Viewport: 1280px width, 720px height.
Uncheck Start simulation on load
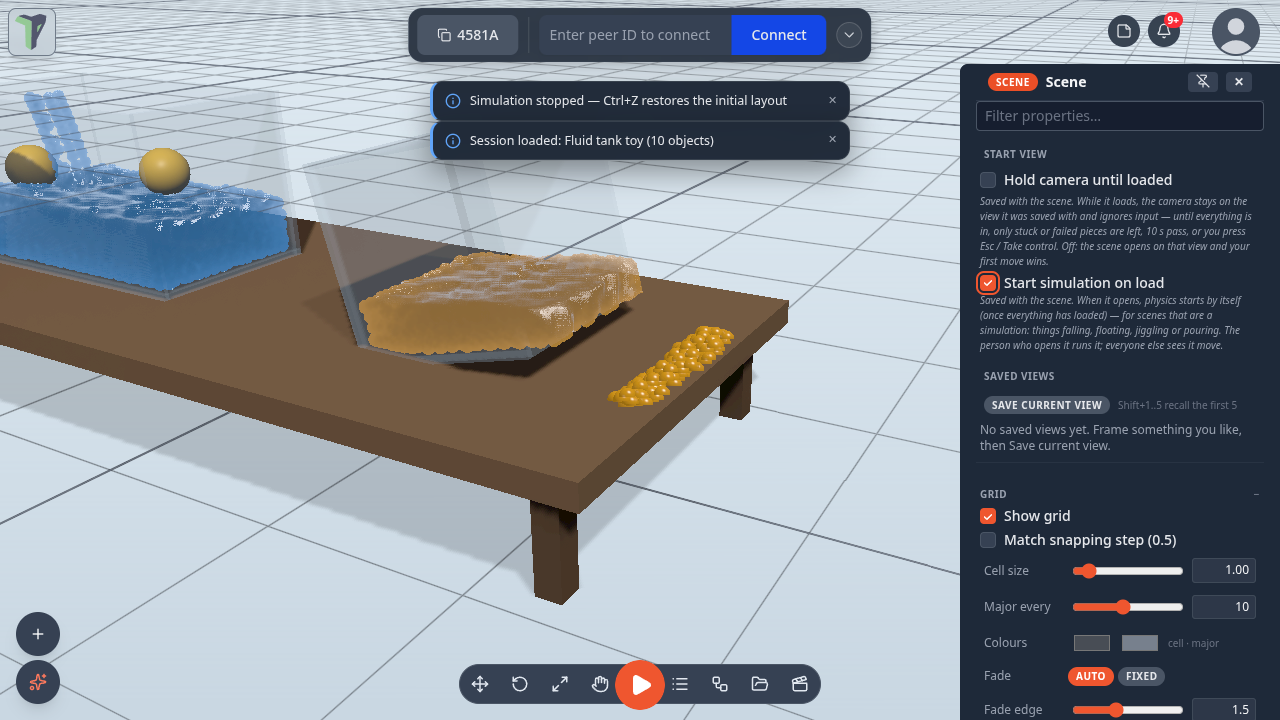coord(988,283)
